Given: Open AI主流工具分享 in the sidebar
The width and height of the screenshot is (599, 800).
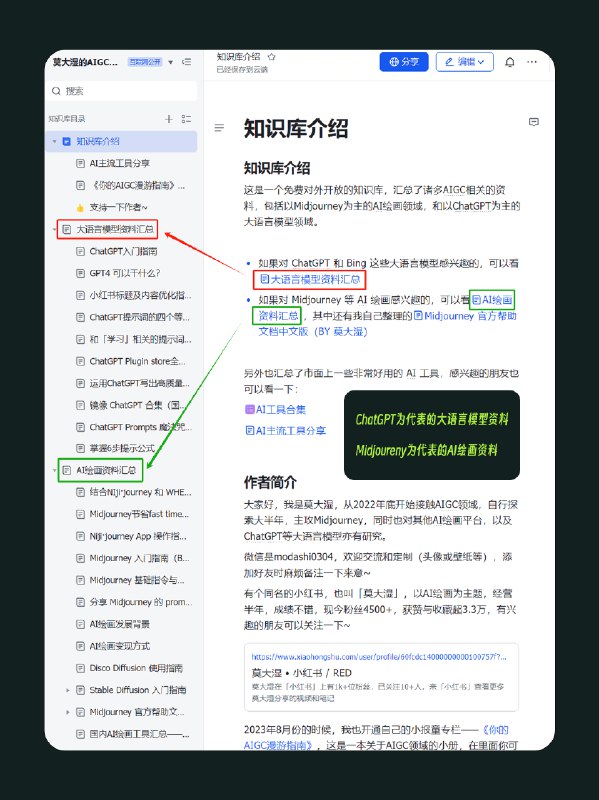Looking at the screenshot, I should [x=122, y=163].
